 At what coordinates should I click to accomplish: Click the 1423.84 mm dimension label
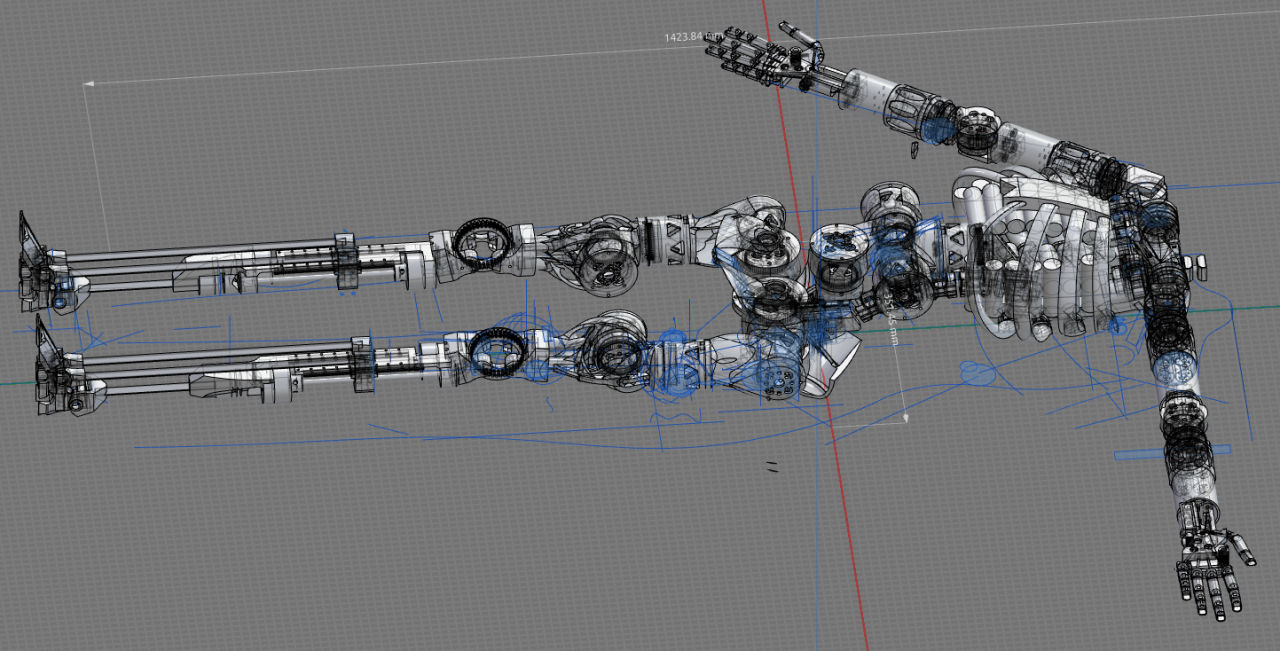691,37
